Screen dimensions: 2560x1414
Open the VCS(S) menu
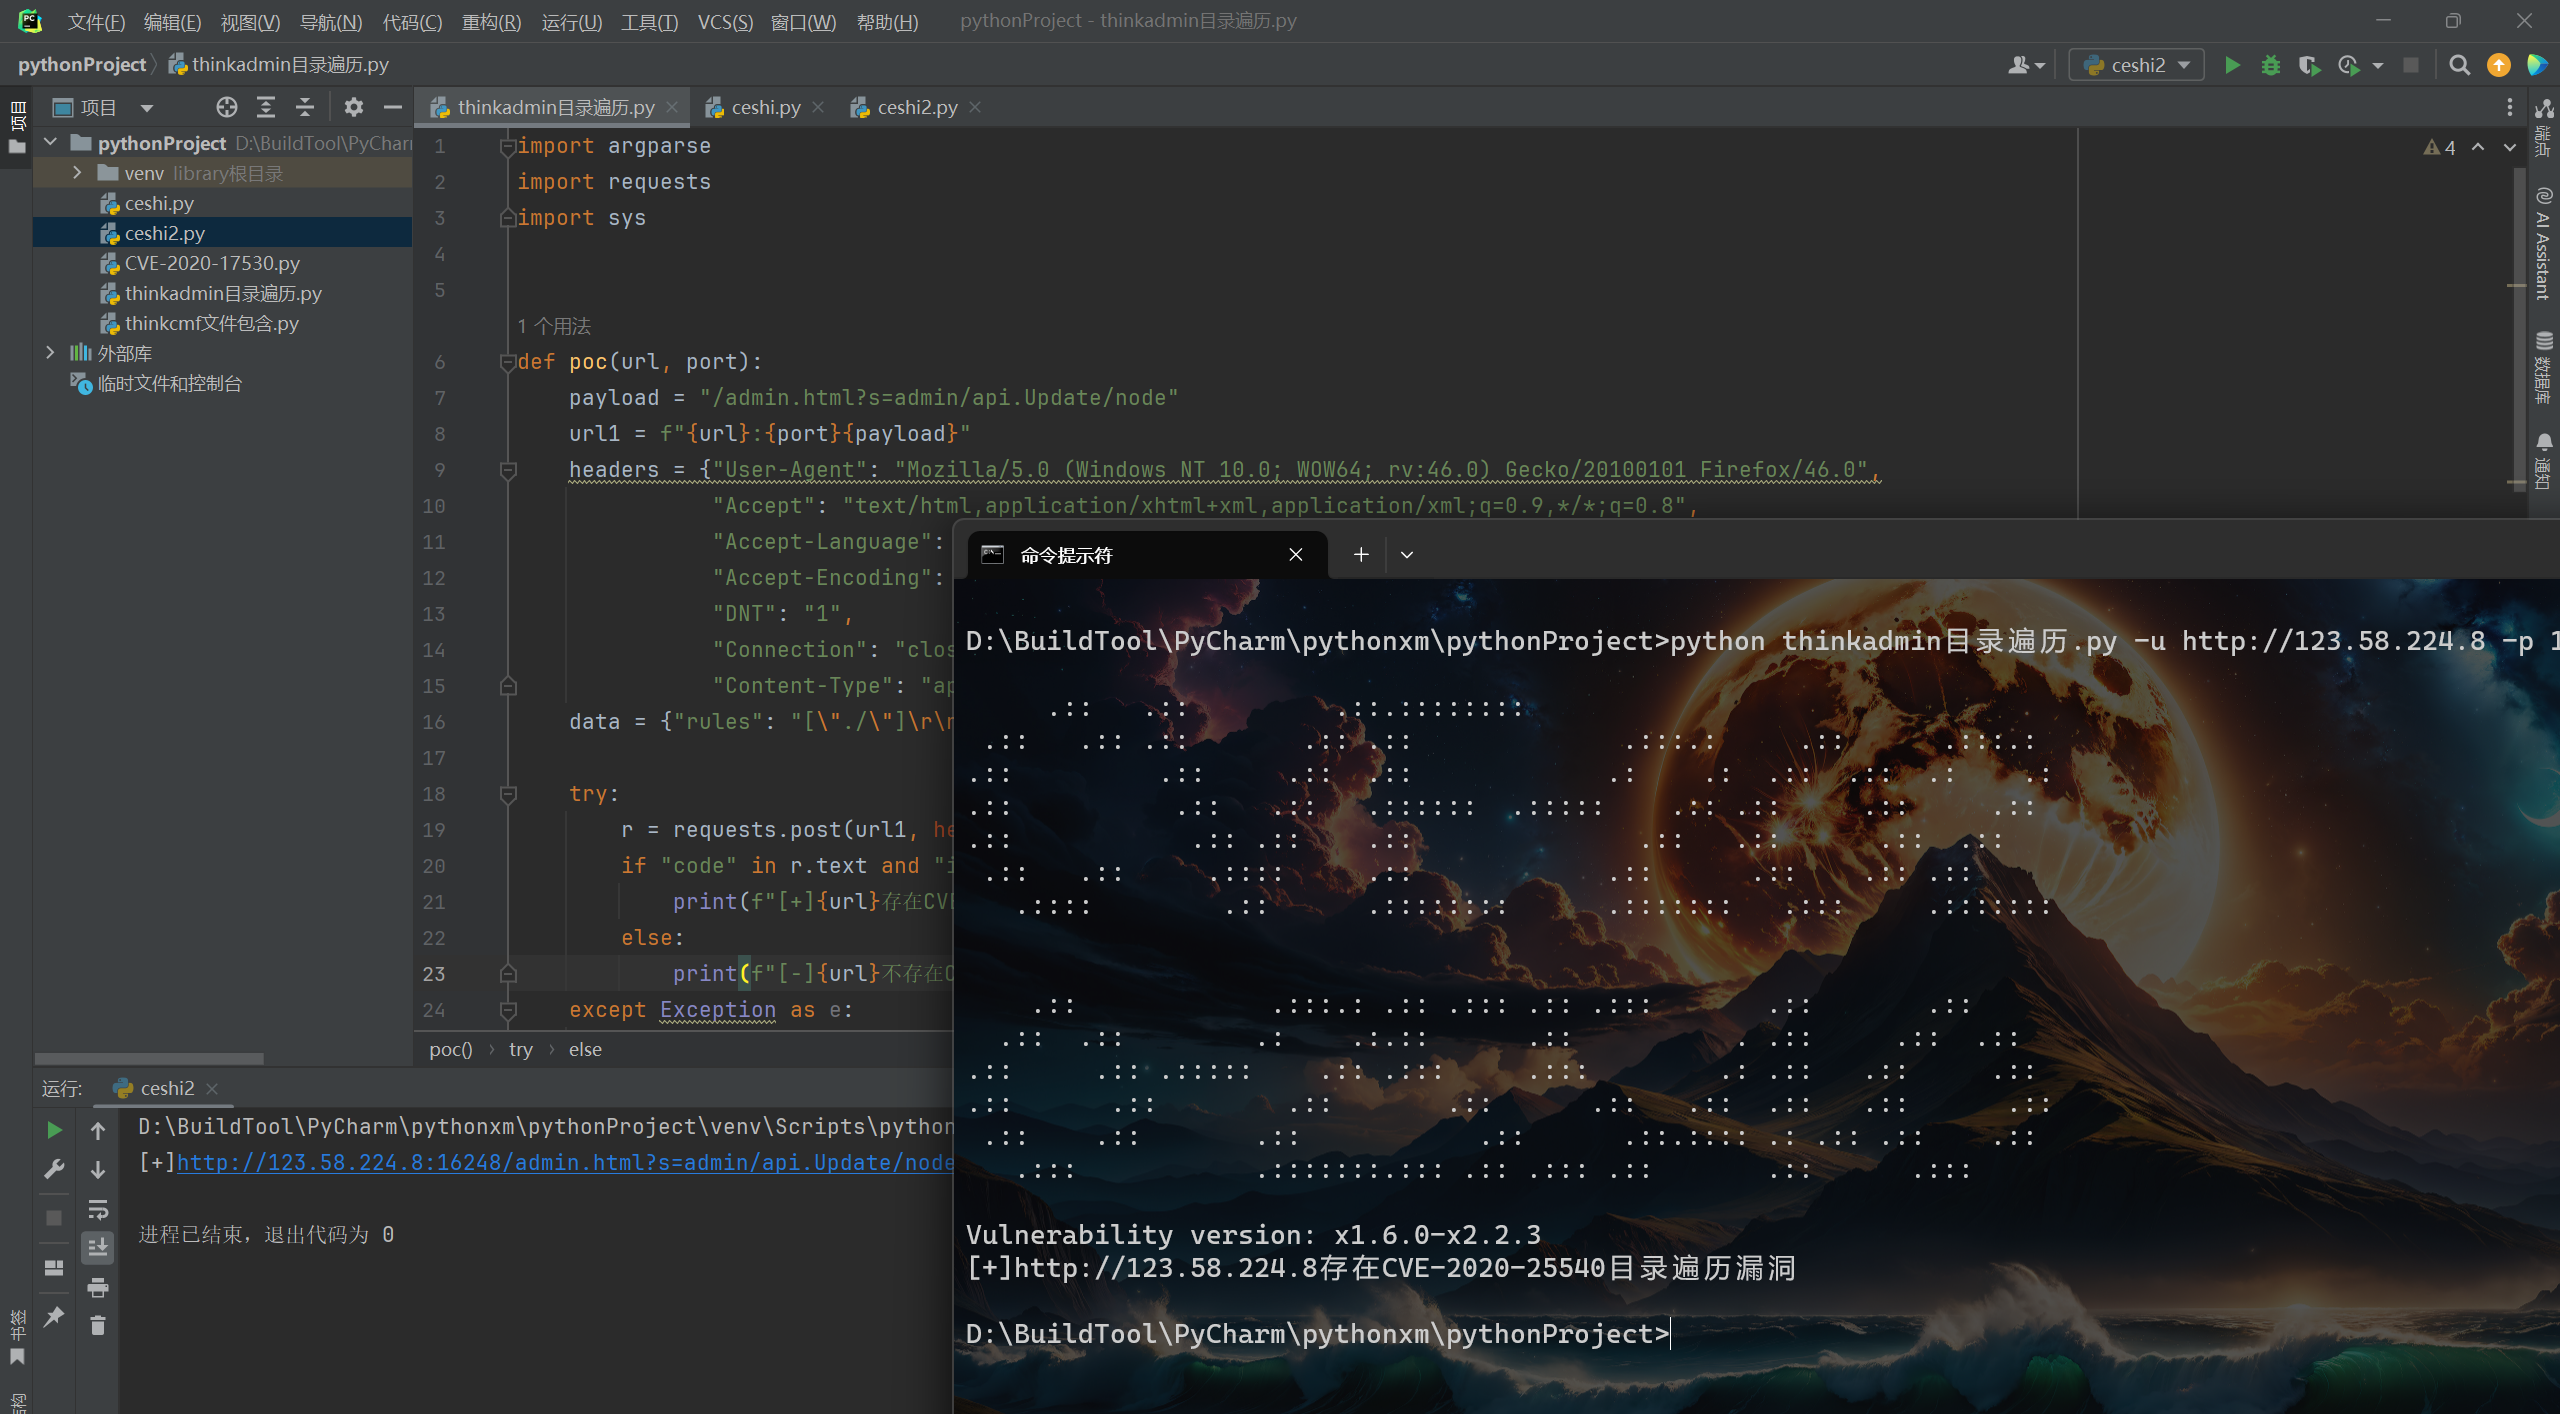point(725,21)
